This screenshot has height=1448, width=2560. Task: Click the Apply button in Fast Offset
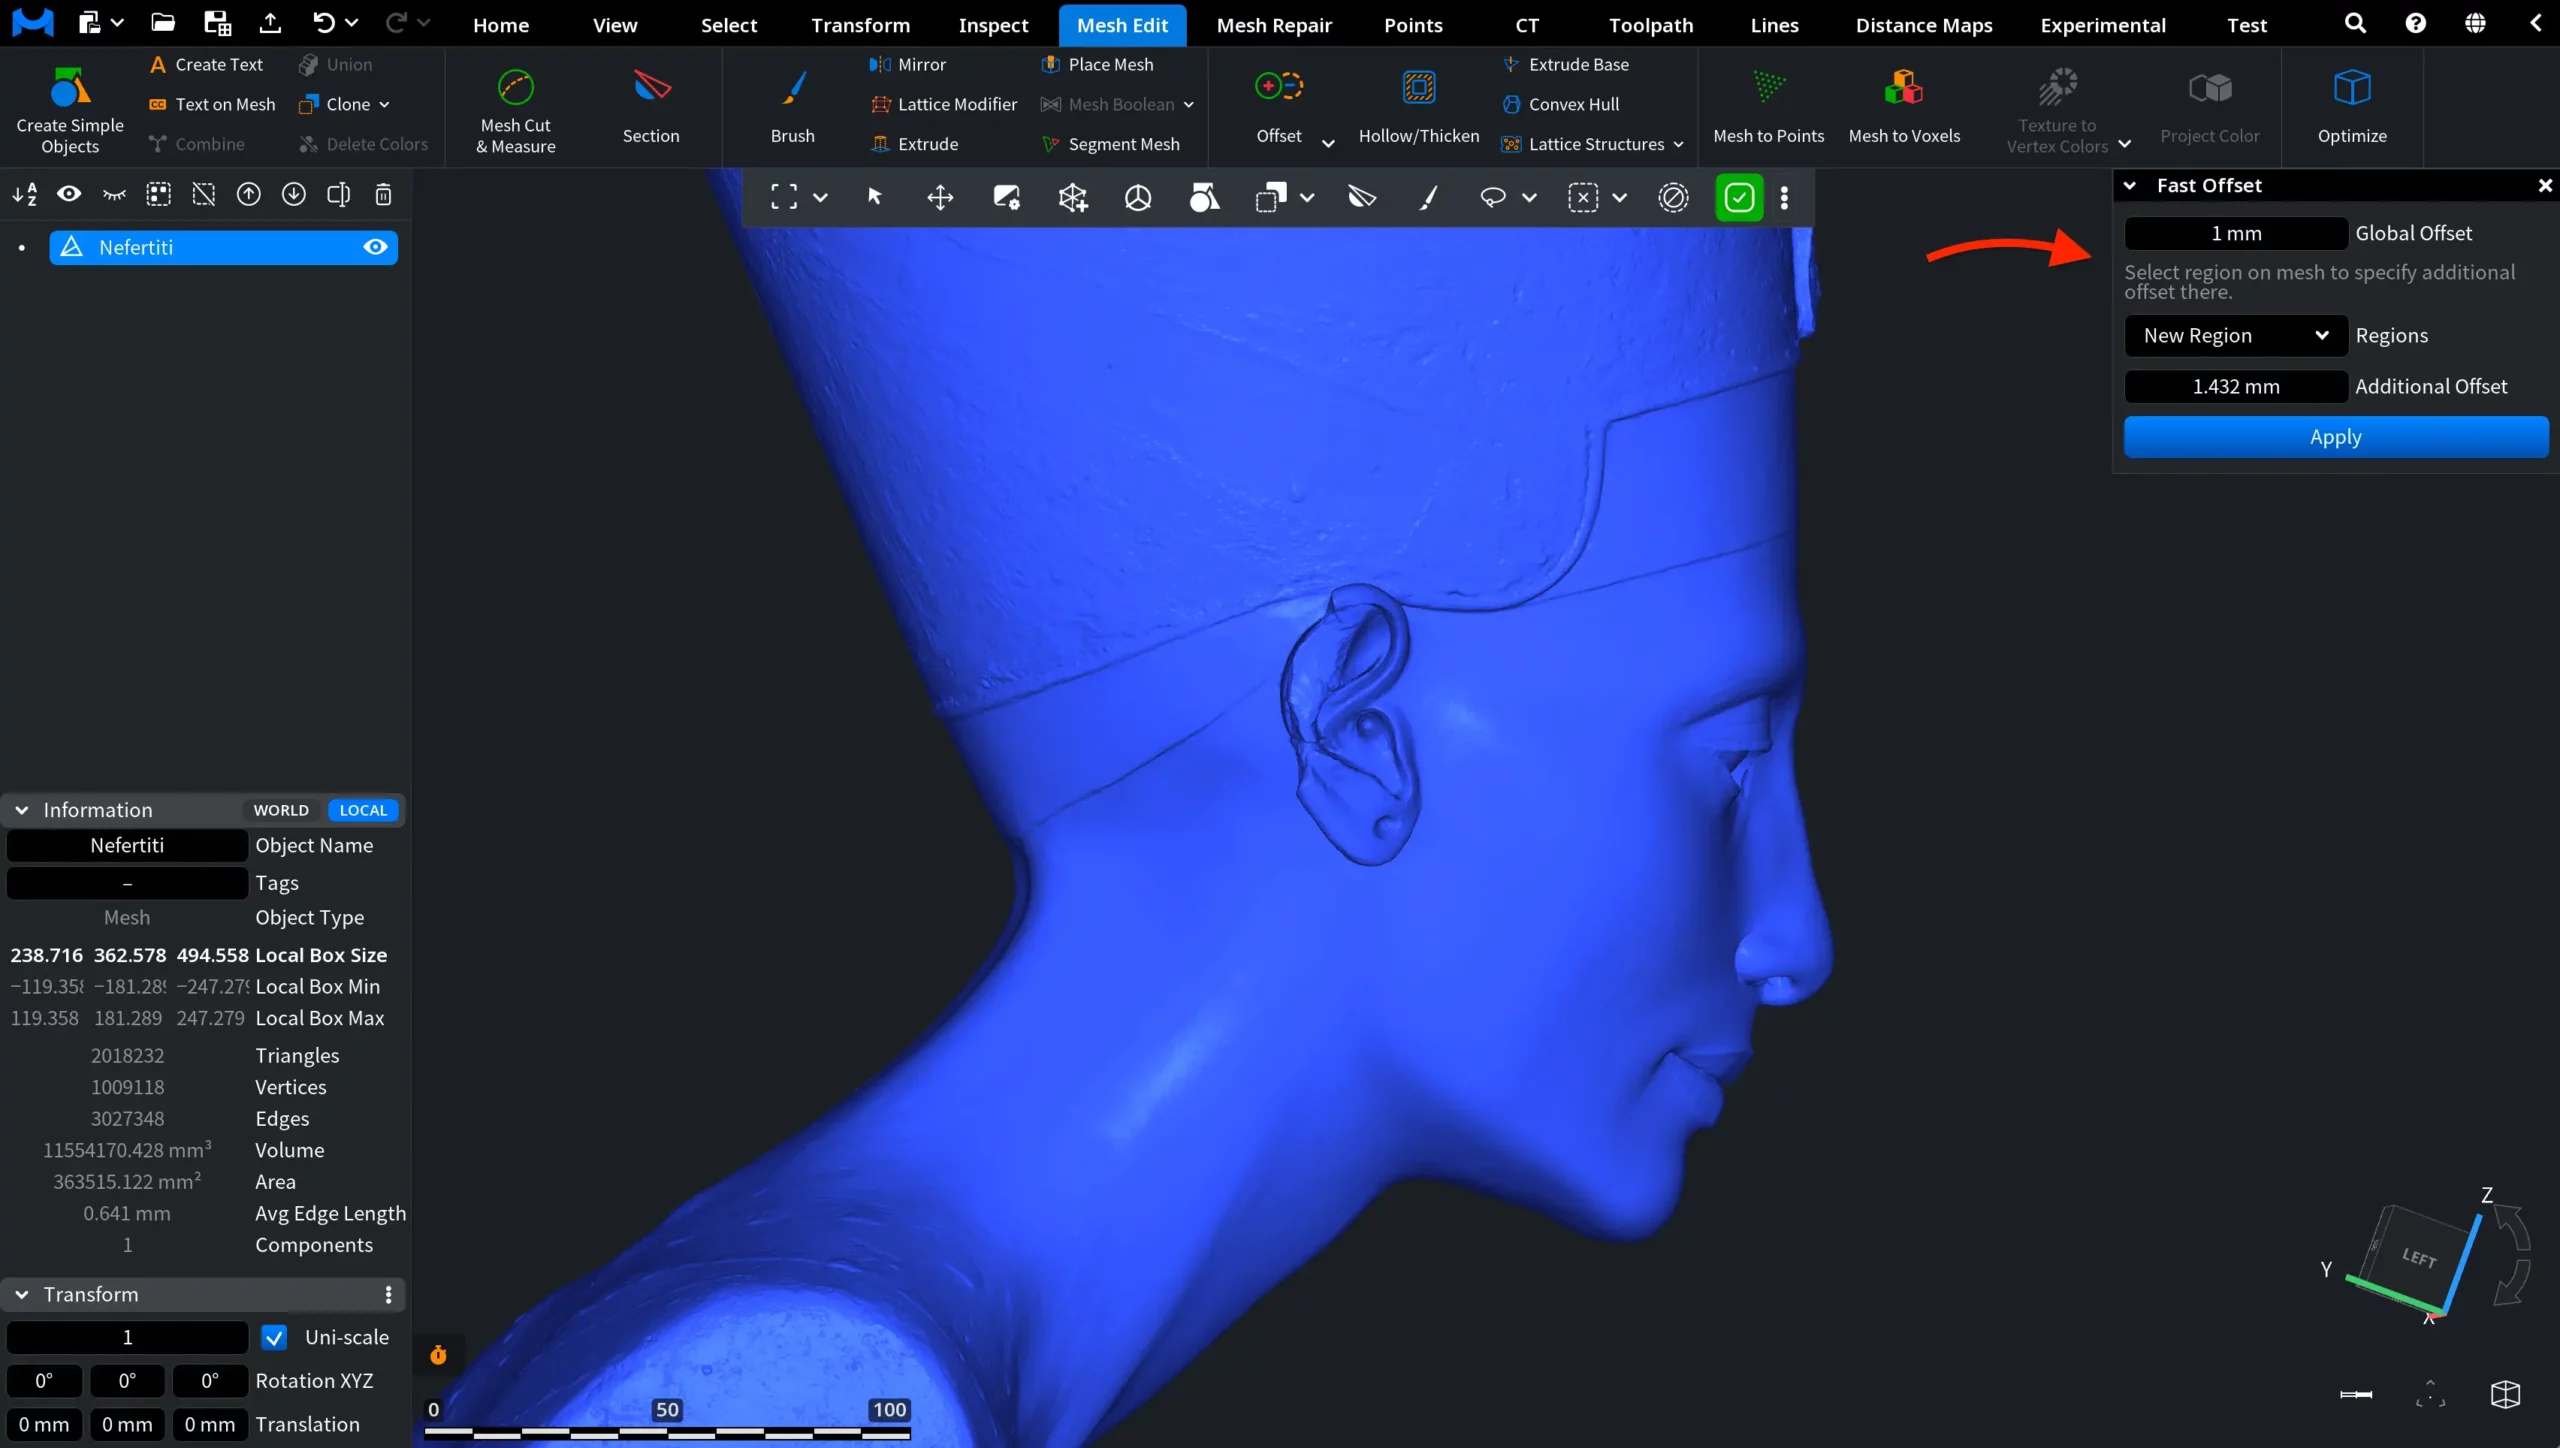[2336, 437]
